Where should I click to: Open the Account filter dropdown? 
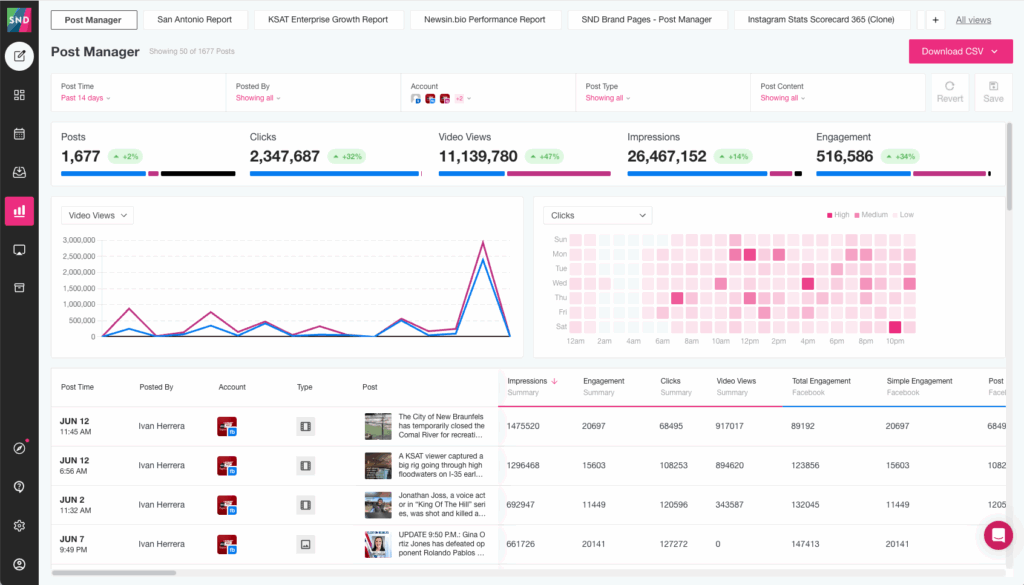(441, 99)
